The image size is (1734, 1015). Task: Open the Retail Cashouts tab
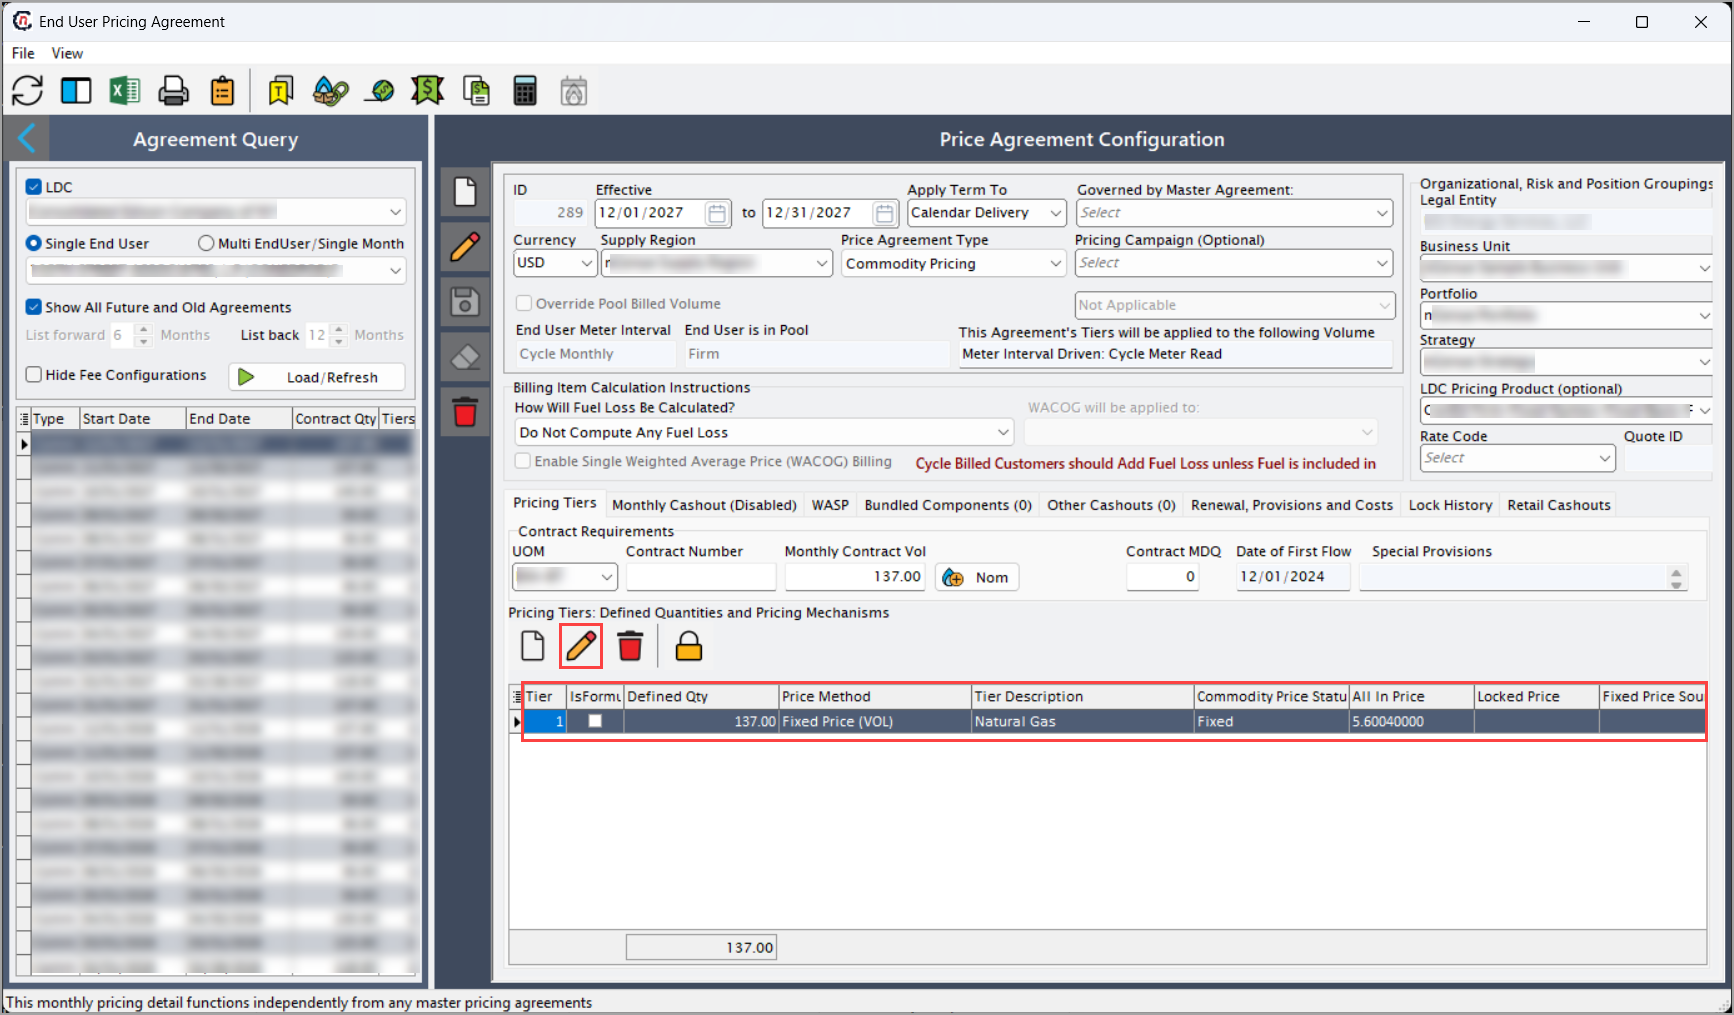point(1559,505)
